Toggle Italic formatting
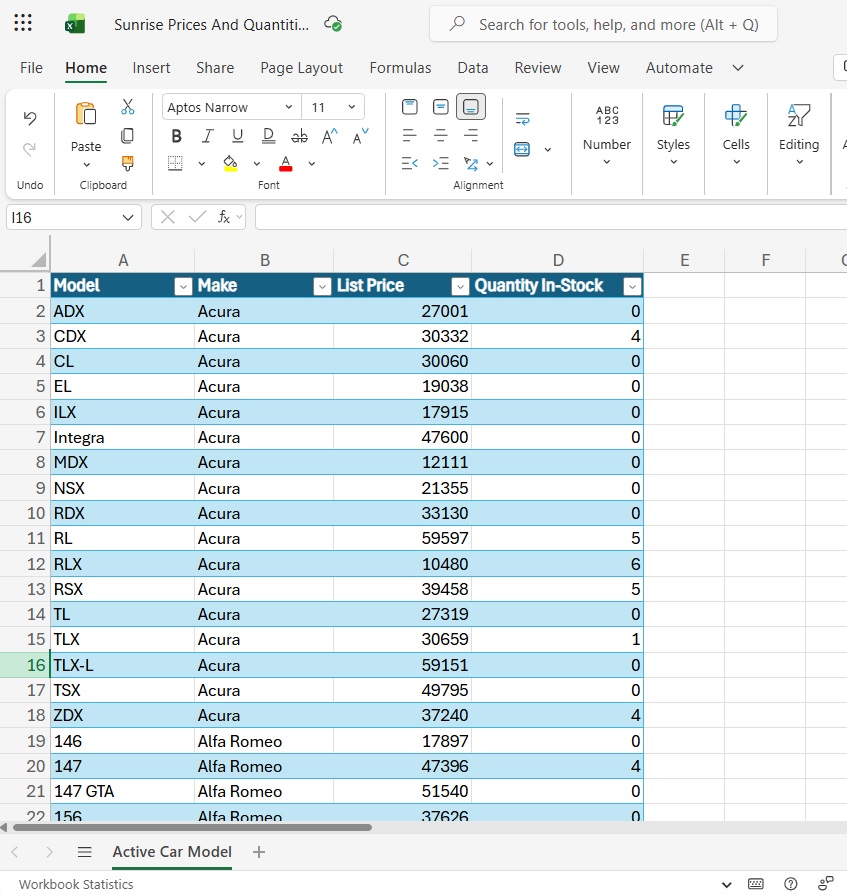 click(207, 136)
